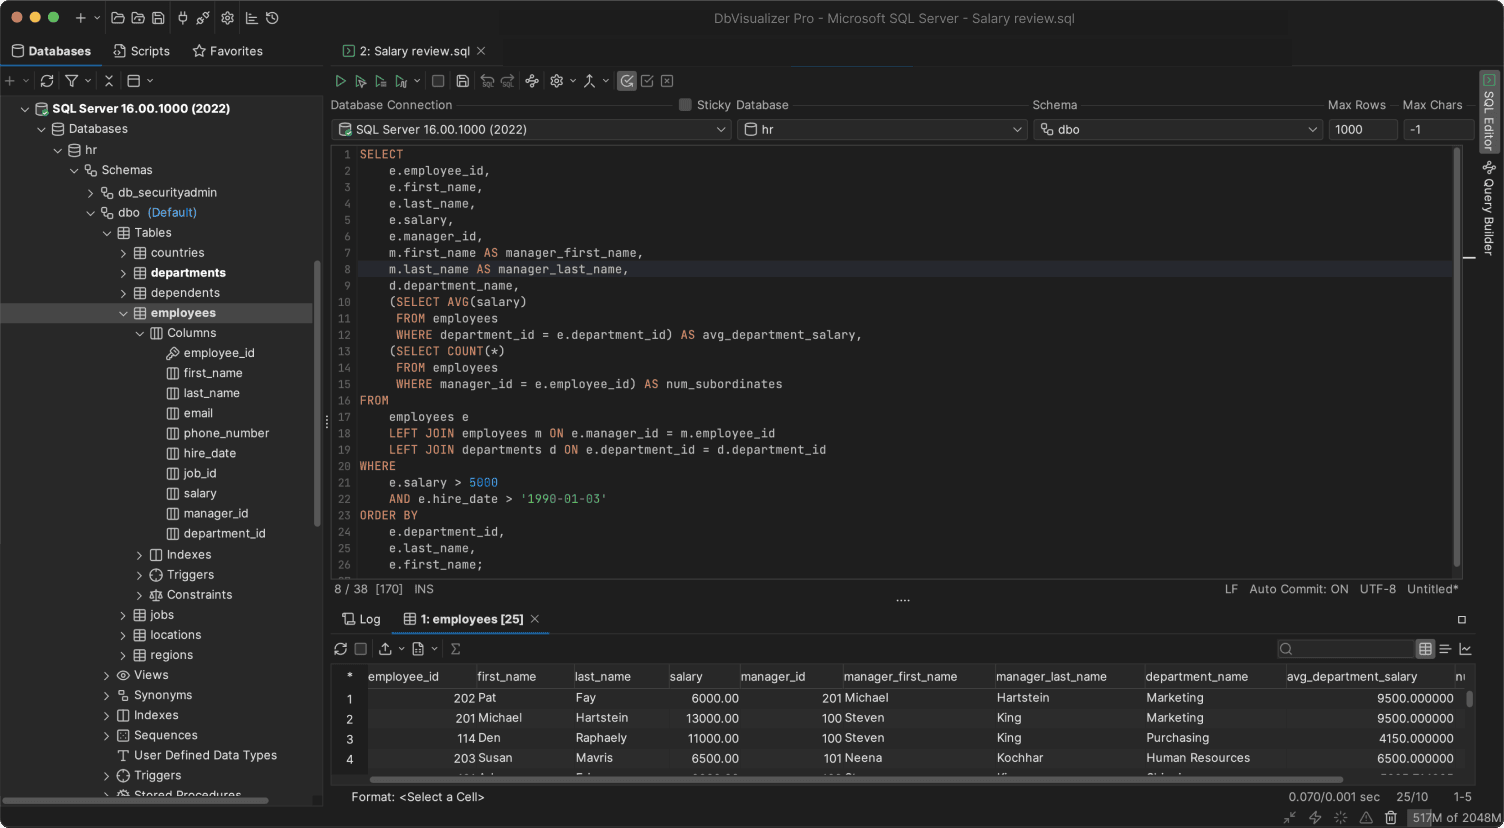Redo the SQL edit
Viewport: 1504px width, 828px height.
click(509, 80)
